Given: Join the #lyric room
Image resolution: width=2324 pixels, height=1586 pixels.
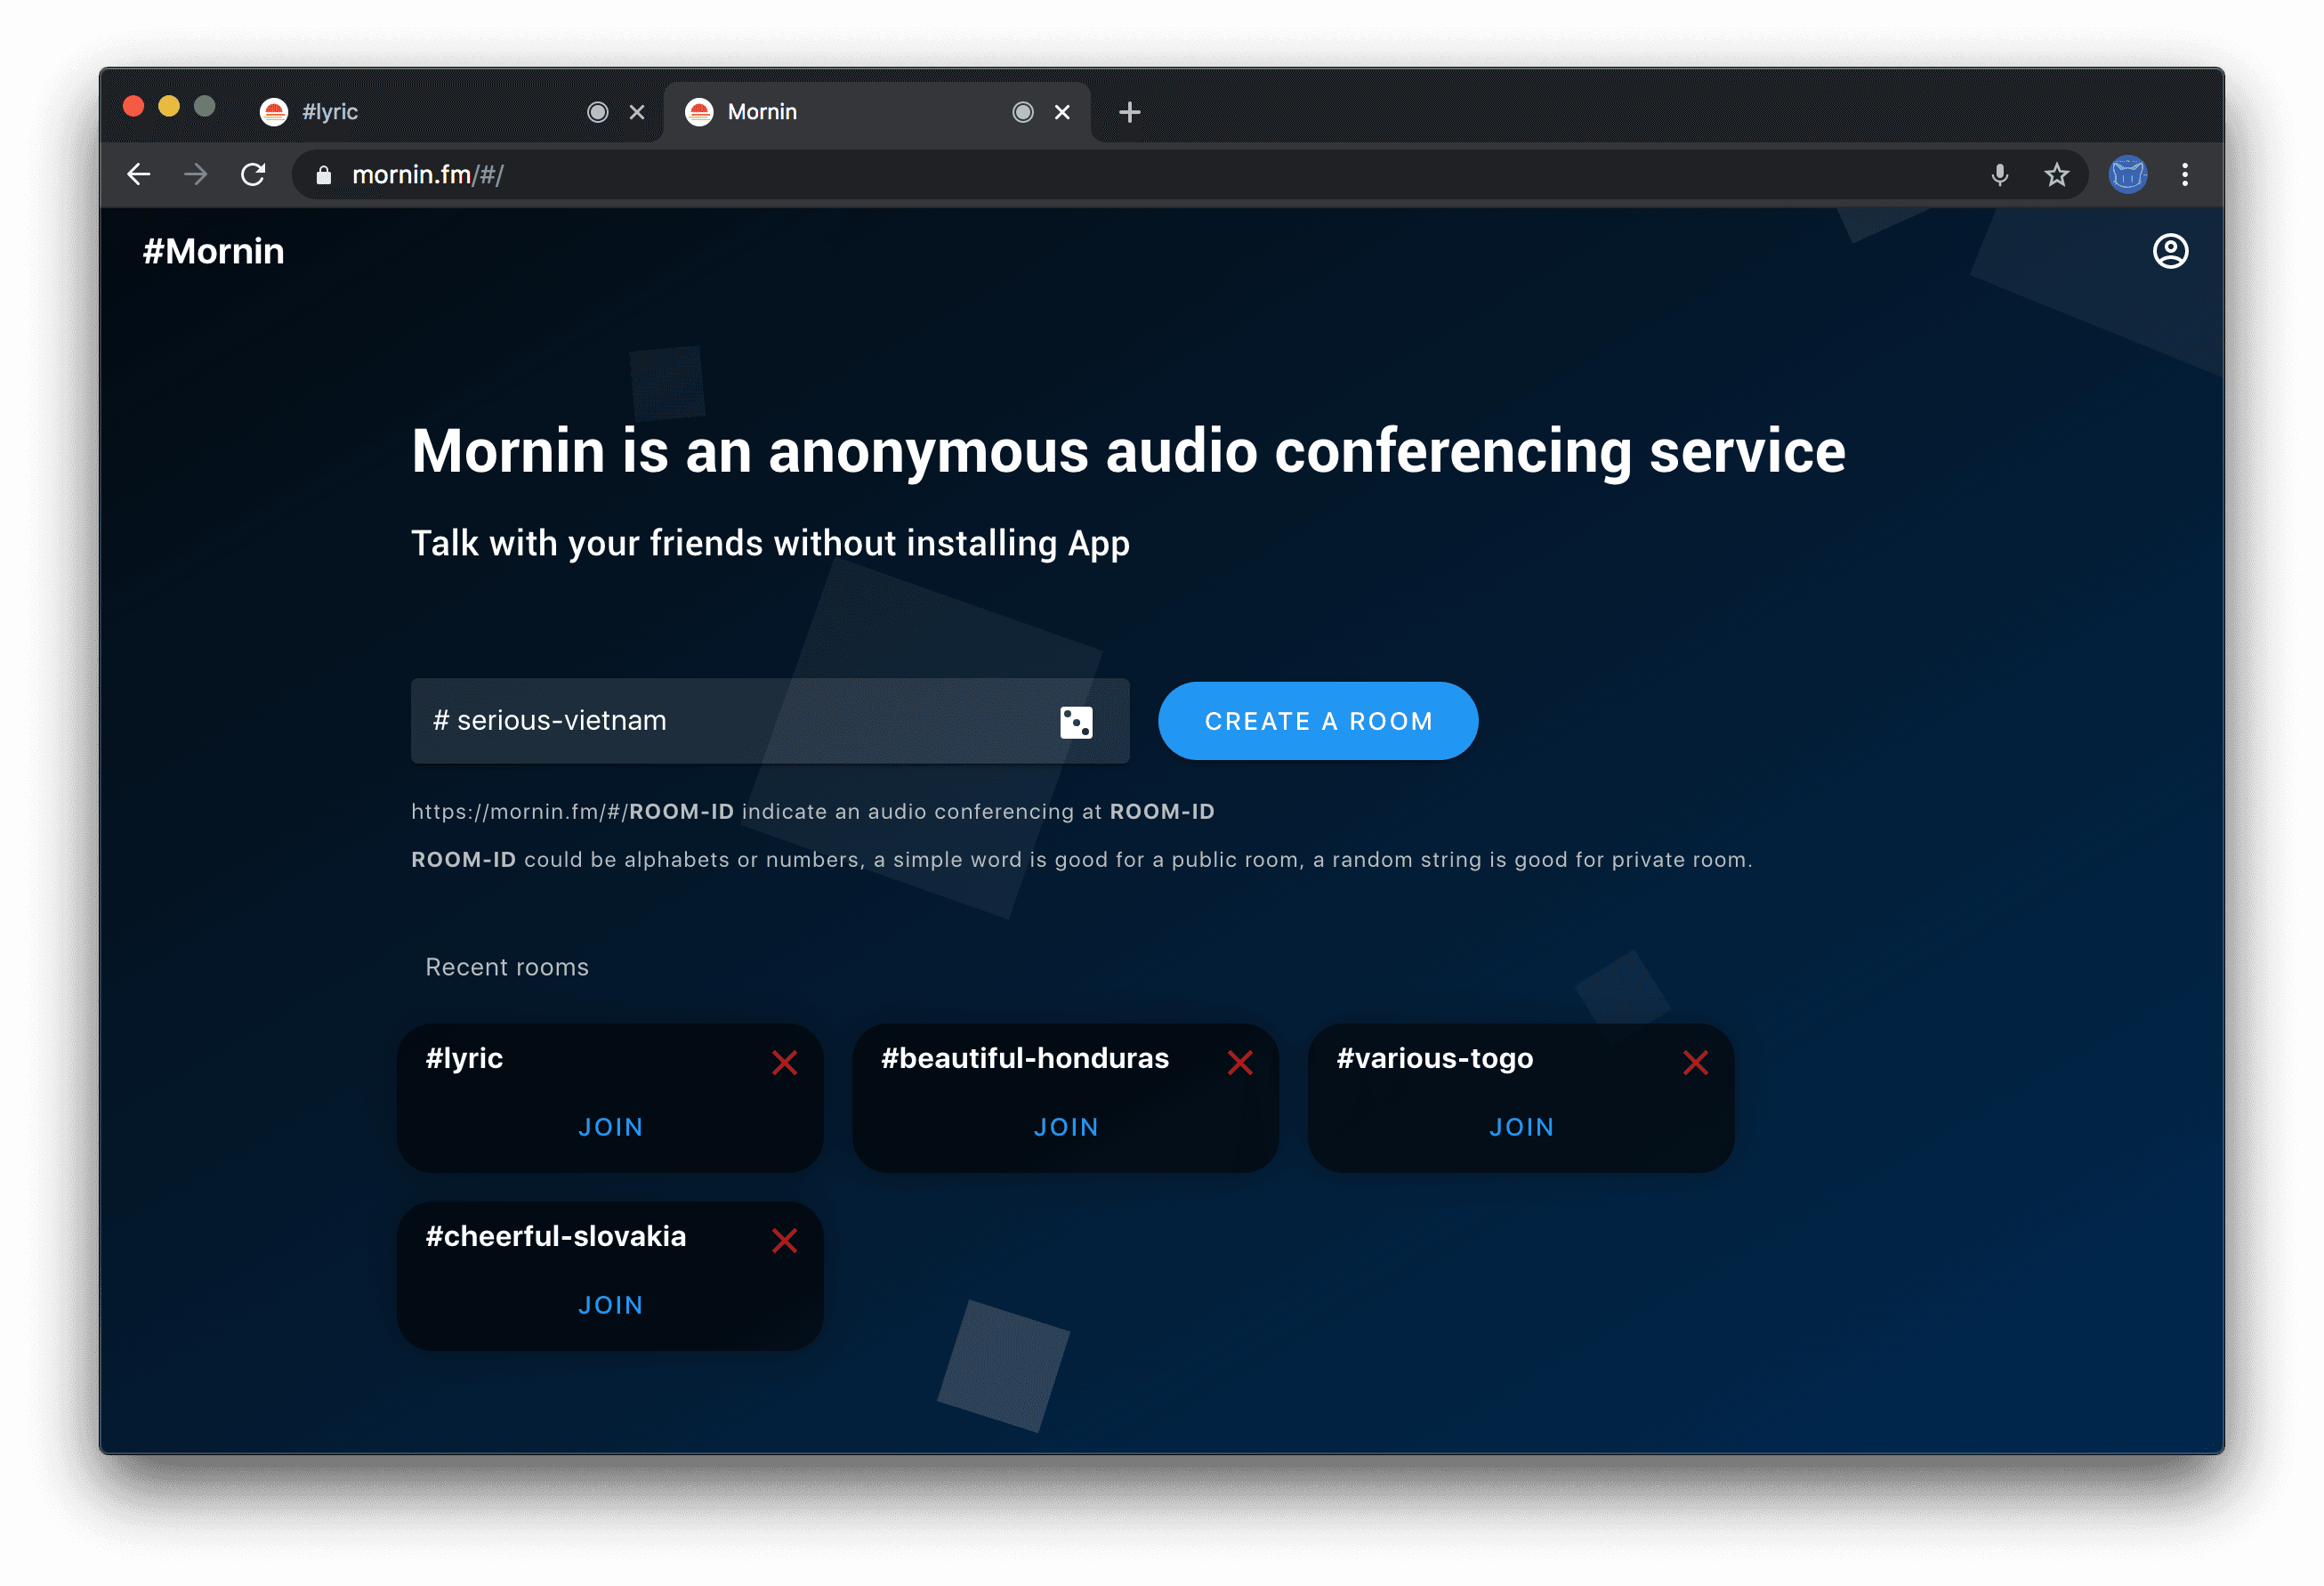Looking at the screenshot, I should click(610, 1127).
